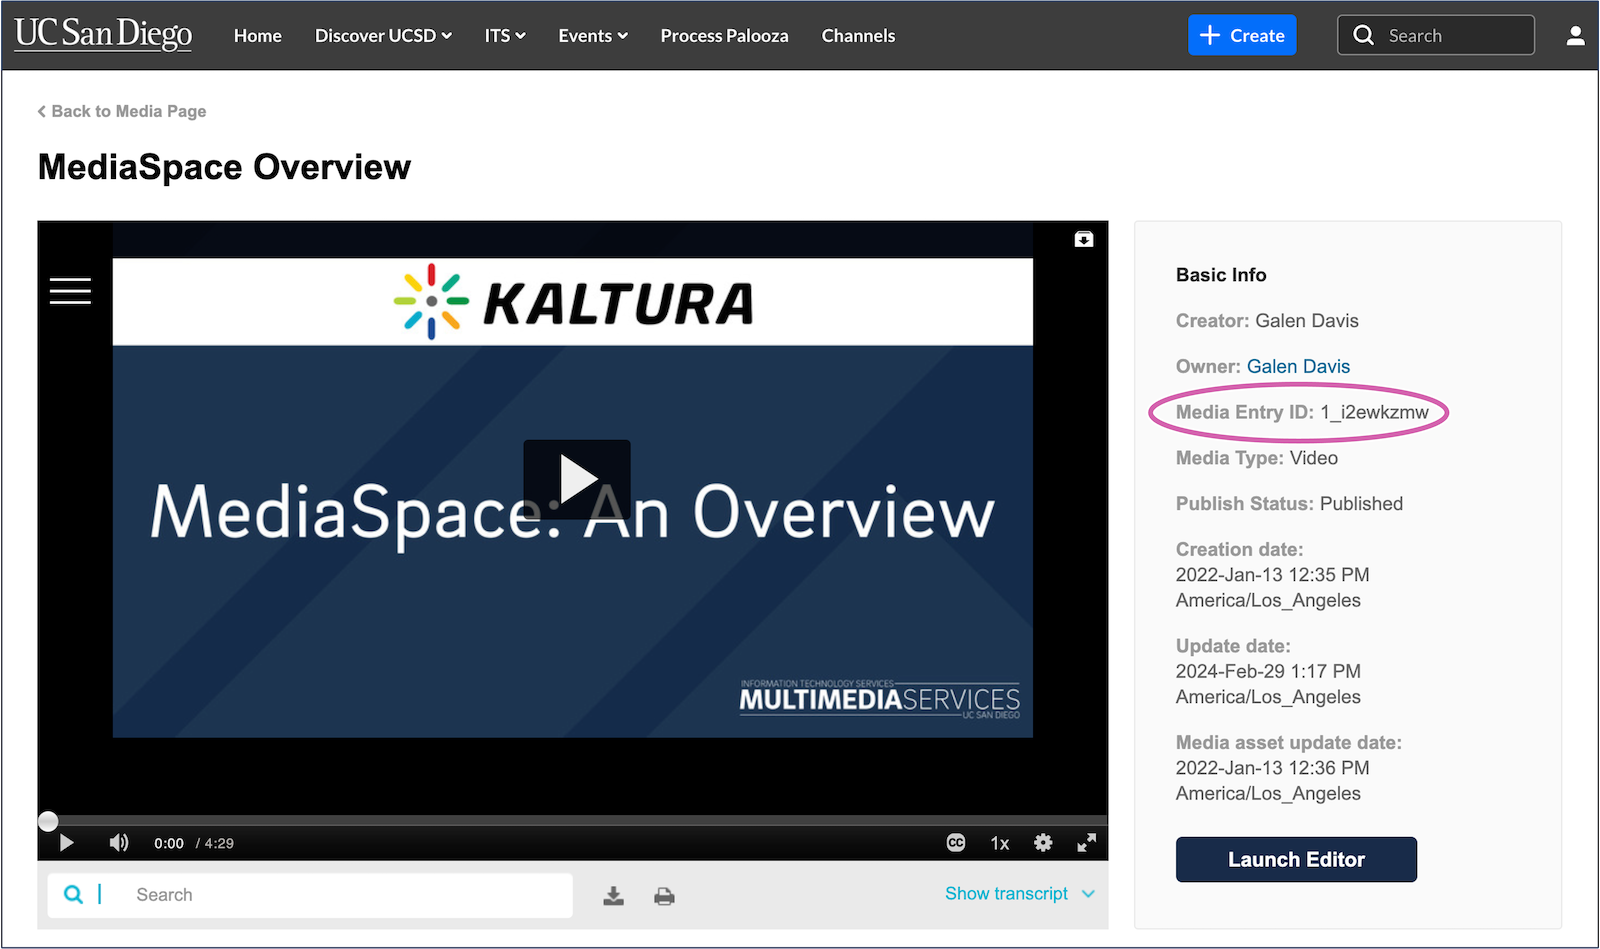Expand the Discover UCSD menu
Viewport: 1600px width, 949px height.
tap(383, 35)
